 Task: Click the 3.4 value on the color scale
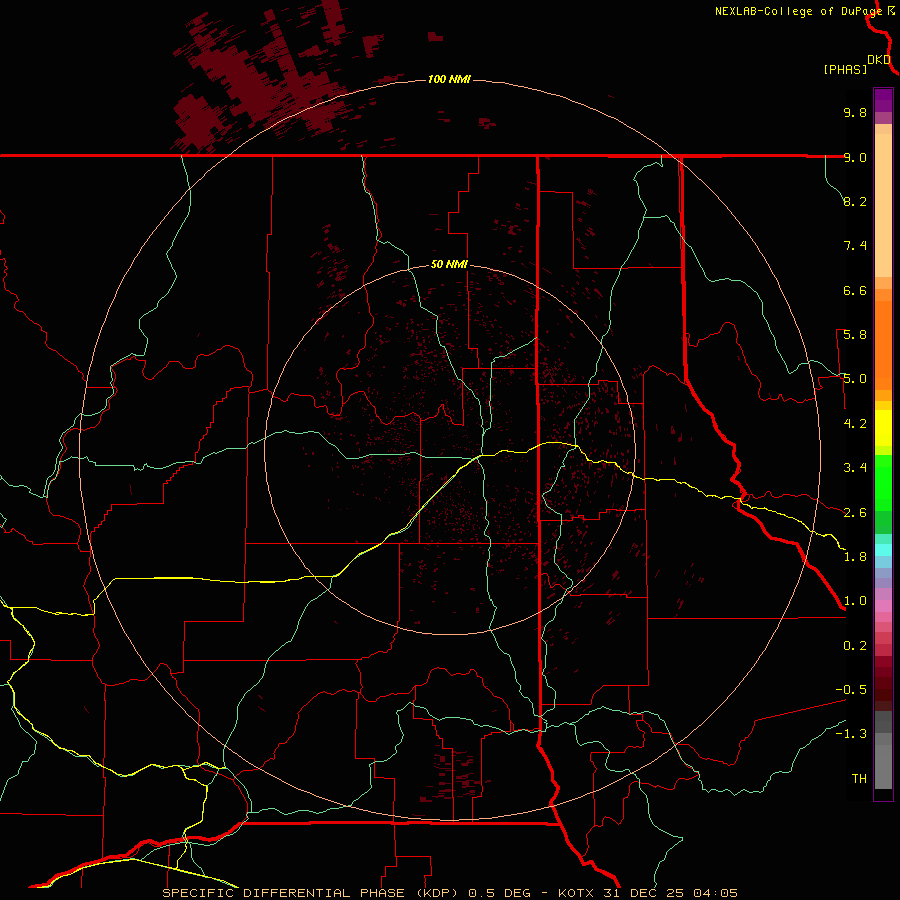[x=855, y=468]
